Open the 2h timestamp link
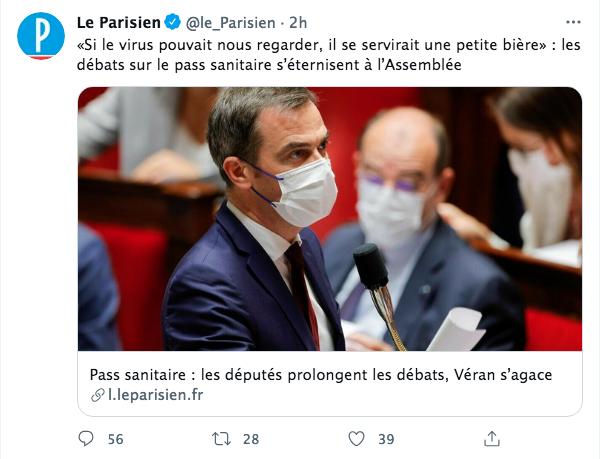This screenshot has height=459, width=600. [x=298, y=23]
